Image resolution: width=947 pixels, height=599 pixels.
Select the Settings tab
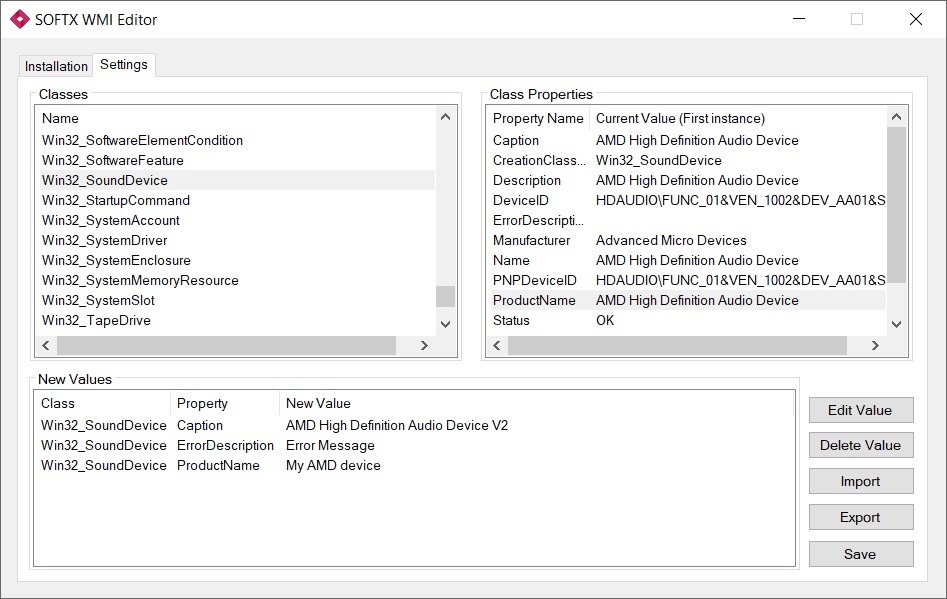[x=124, y=65]
